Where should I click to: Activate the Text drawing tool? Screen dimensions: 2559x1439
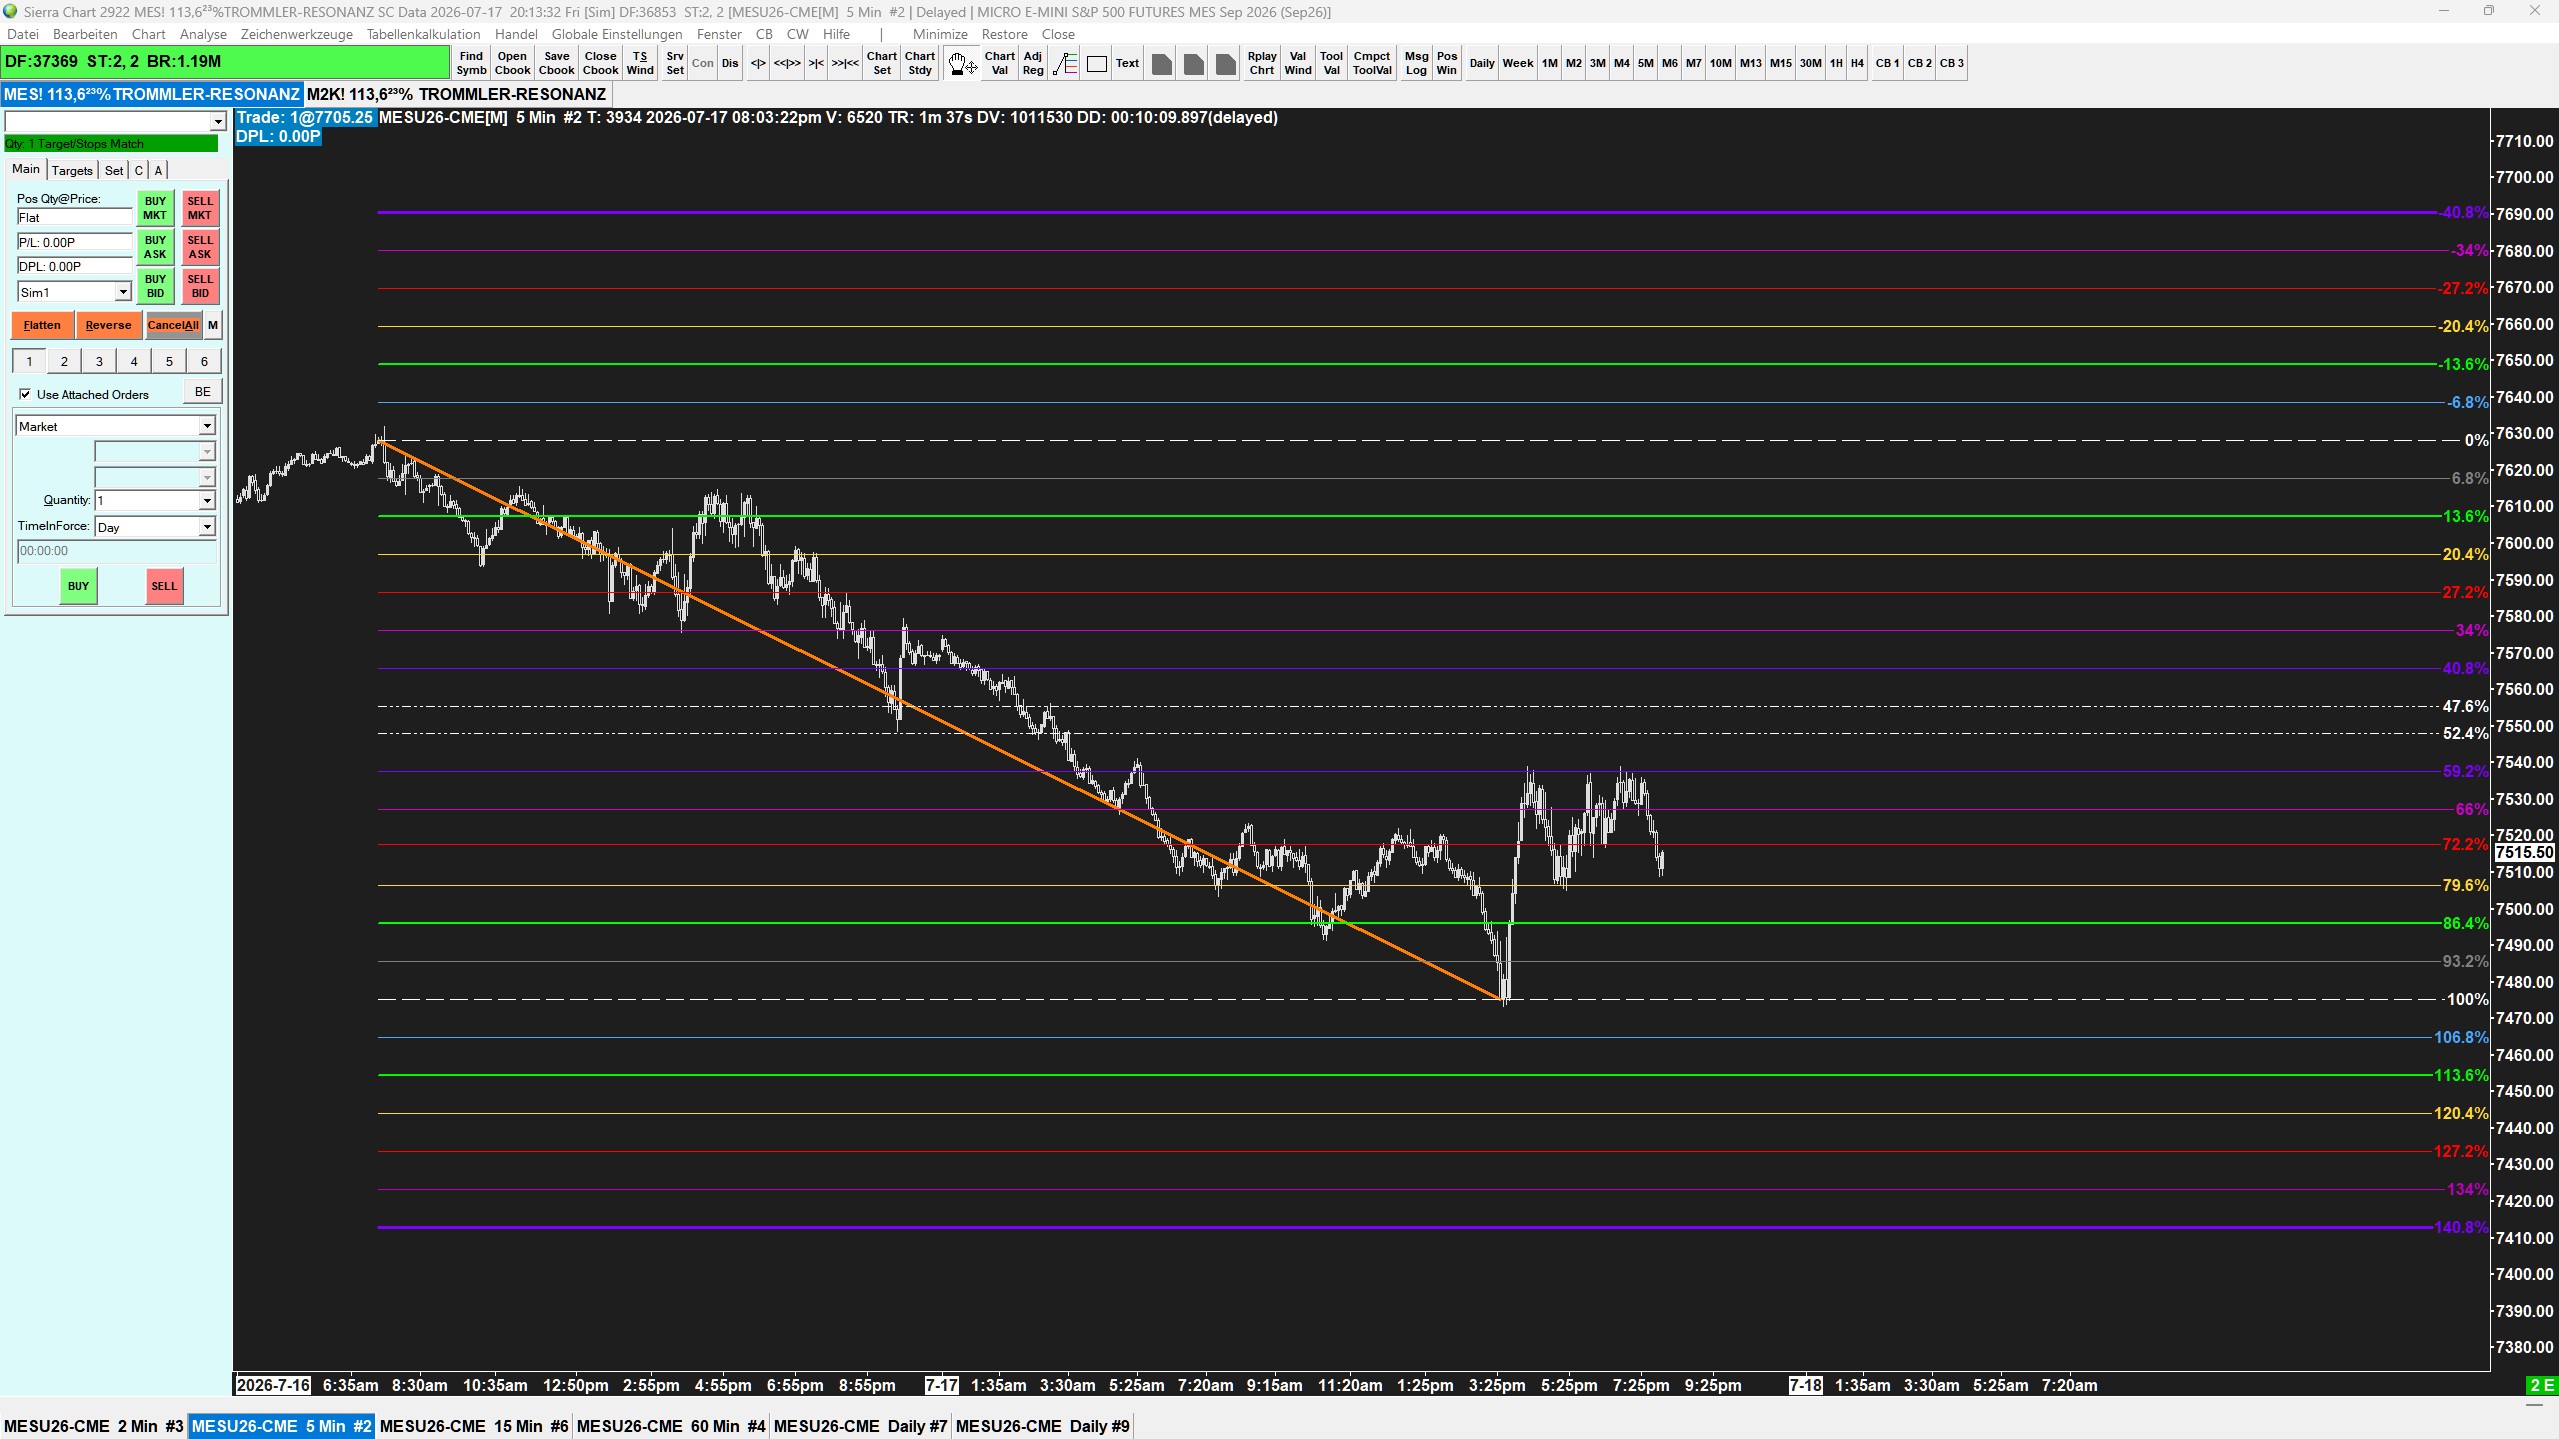[x=1127, y=64]
